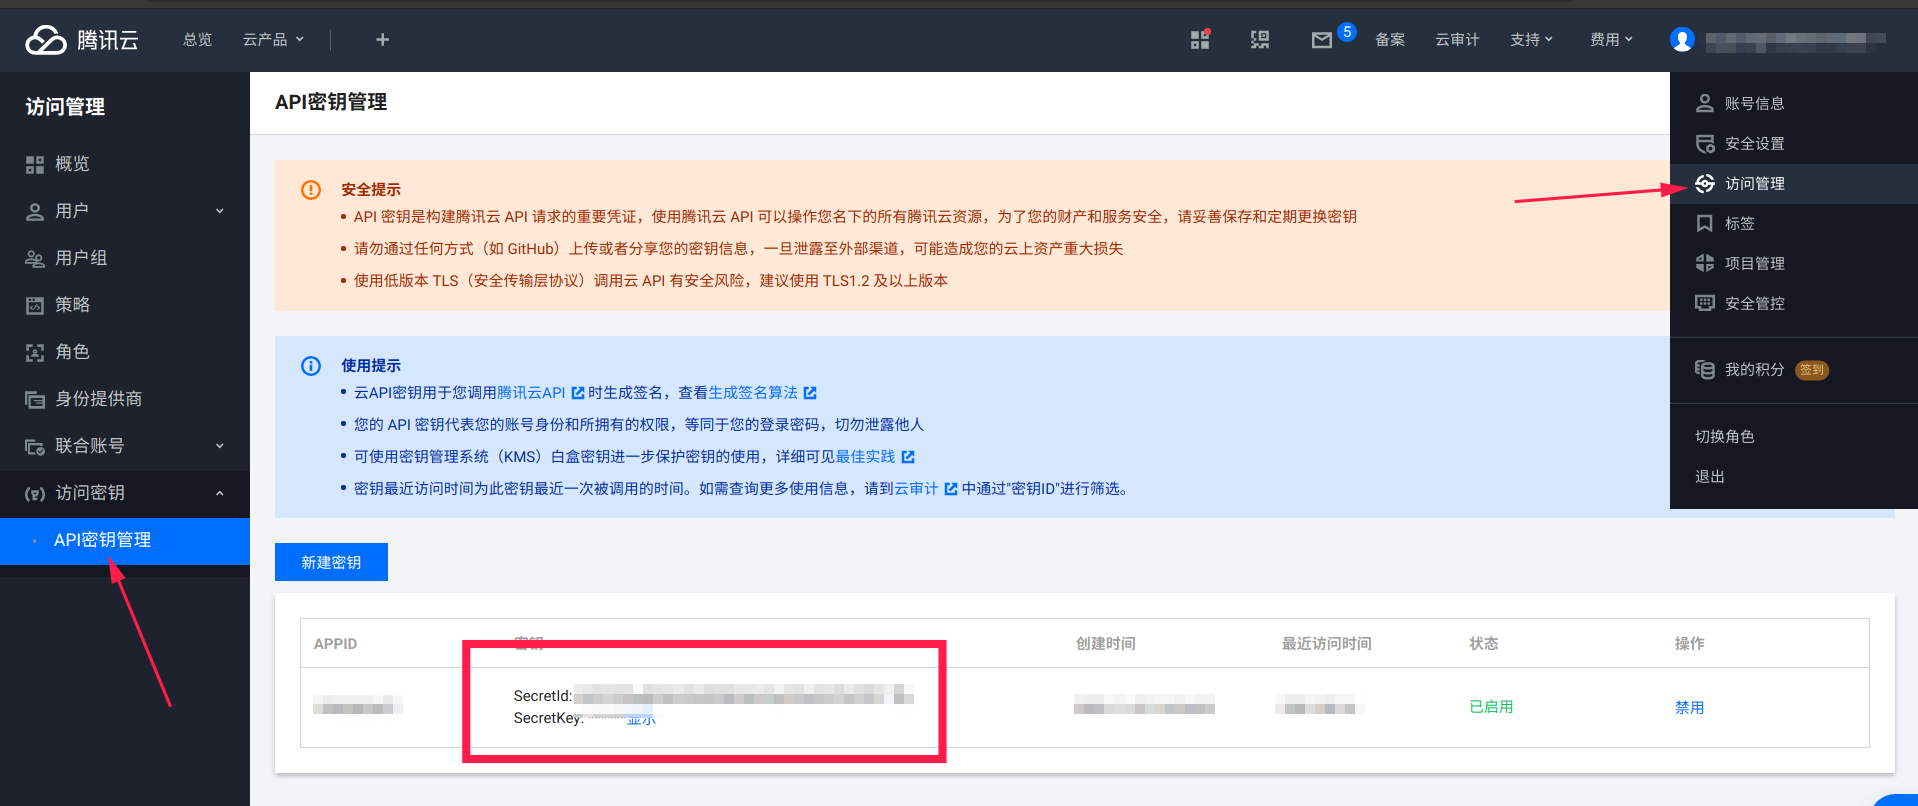This screenshot has height=806, width=1918.
Task: Click the 项目管理 icon
Action: [x=1705, y=264]
